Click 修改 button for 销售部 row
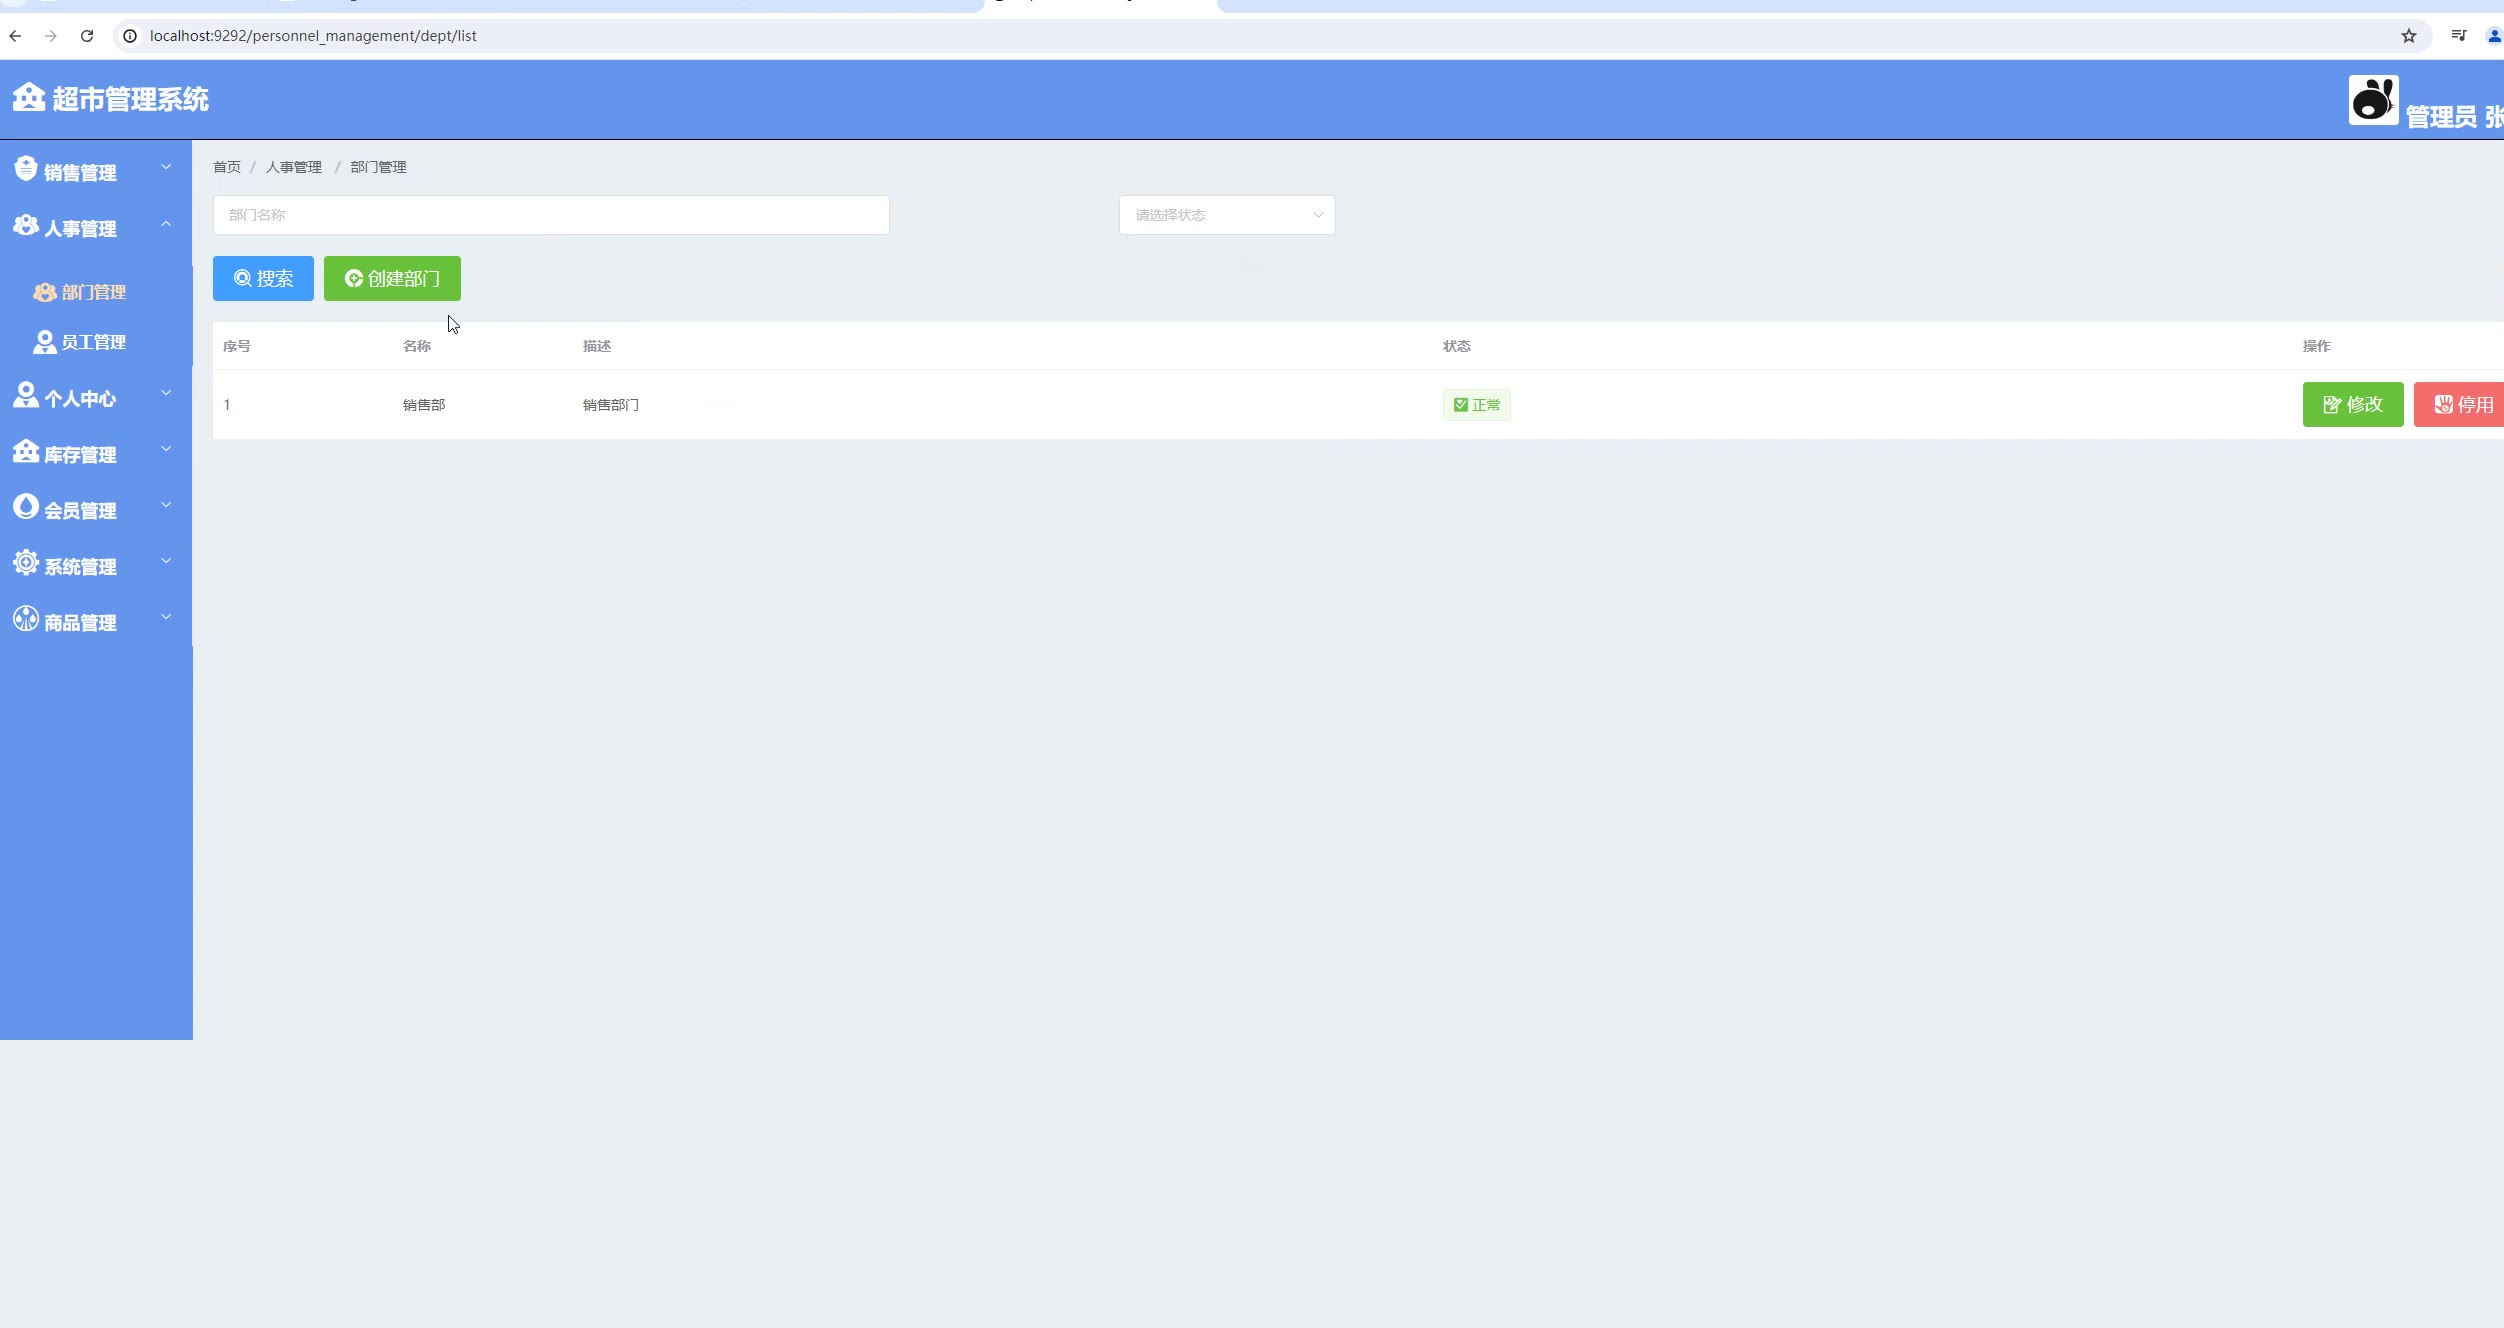The image size is (2504, 1328). 2352,405
